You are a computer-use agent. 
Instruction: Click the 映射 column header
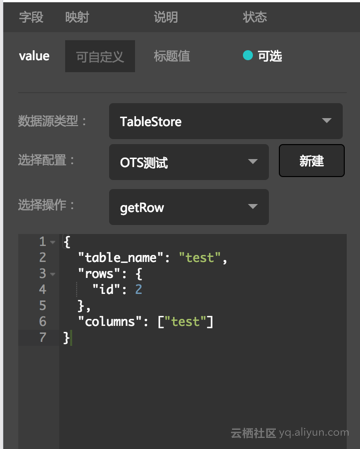(77, 17)
